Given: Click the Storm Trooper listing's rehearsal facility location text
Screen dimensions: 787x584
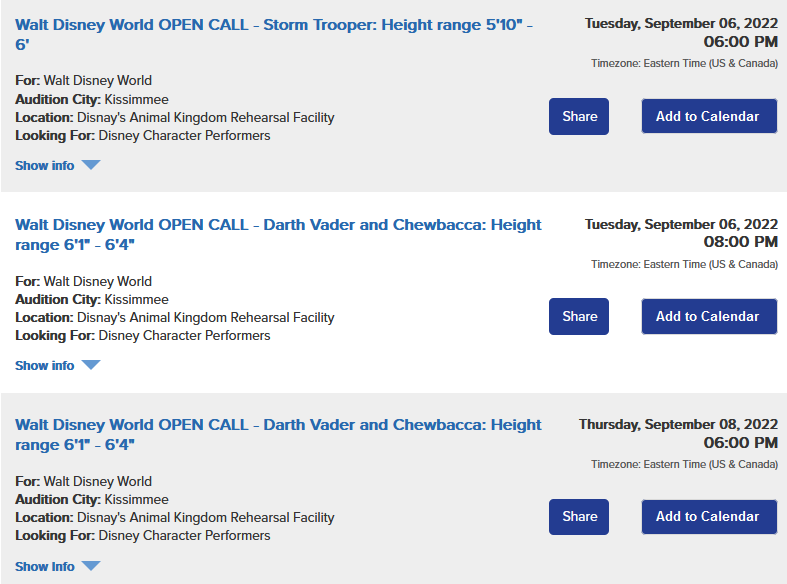Looking at the screenshot, I should tap(205, 117).
